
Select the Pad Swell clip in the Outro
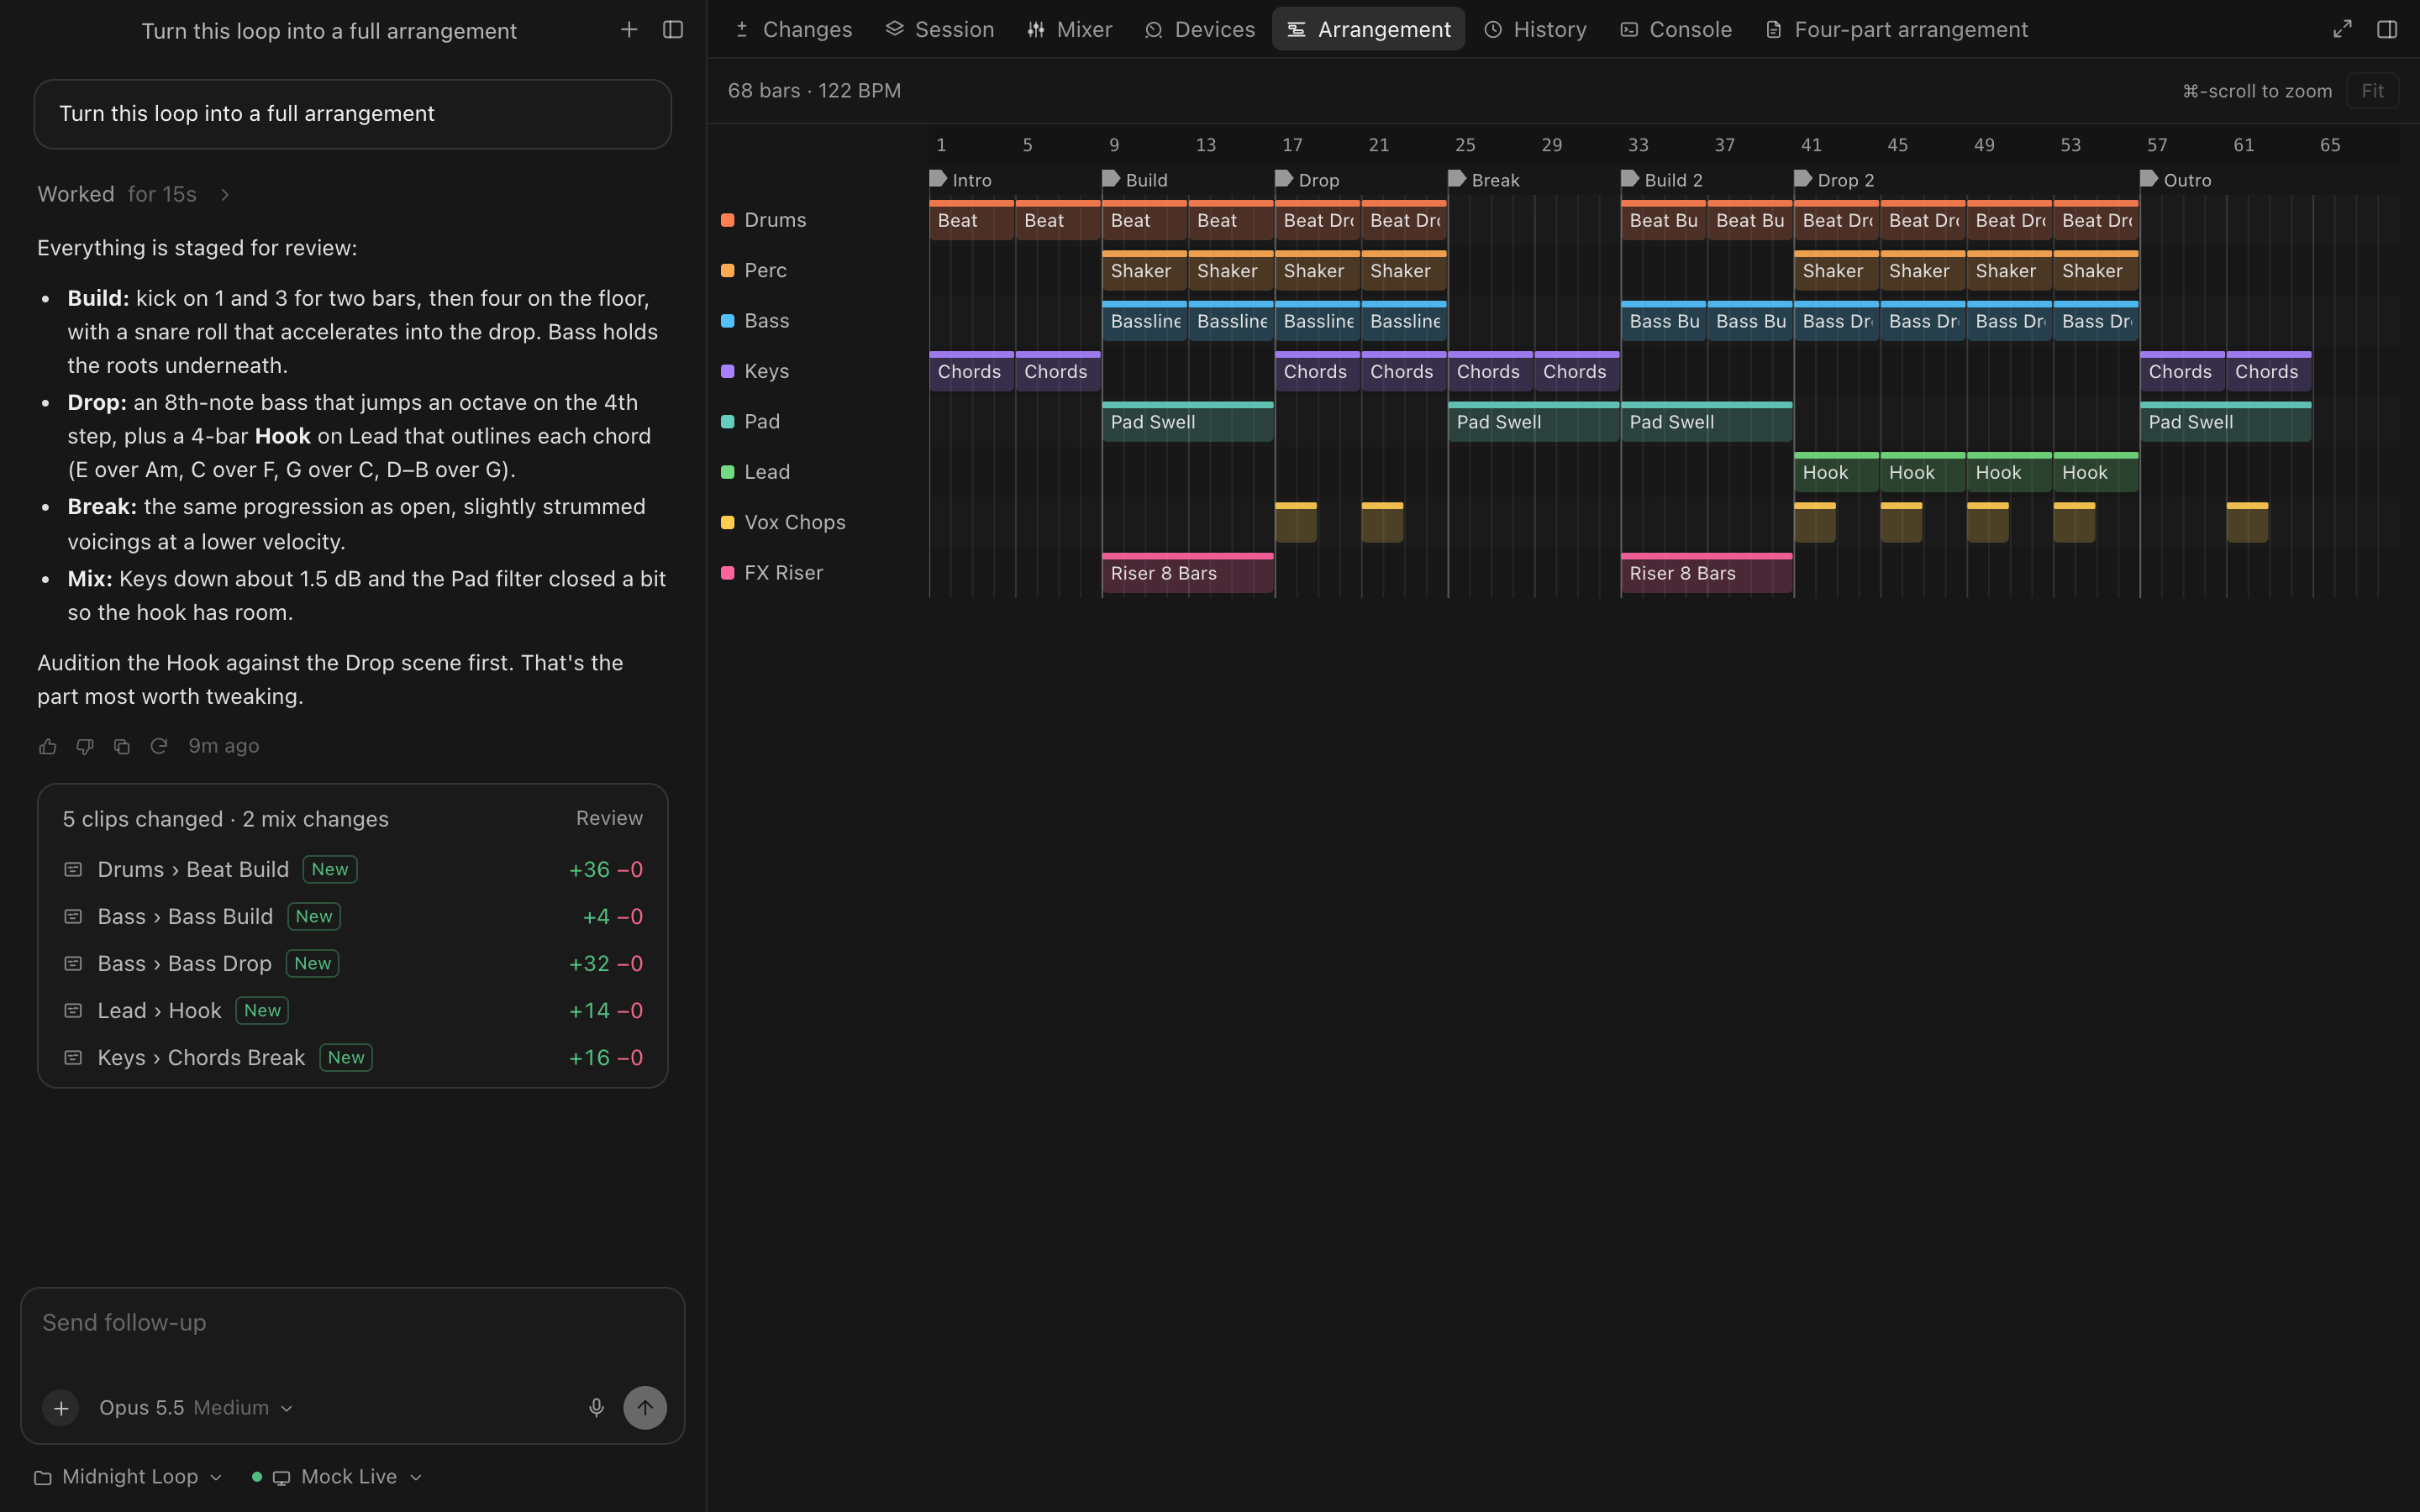2226,422
